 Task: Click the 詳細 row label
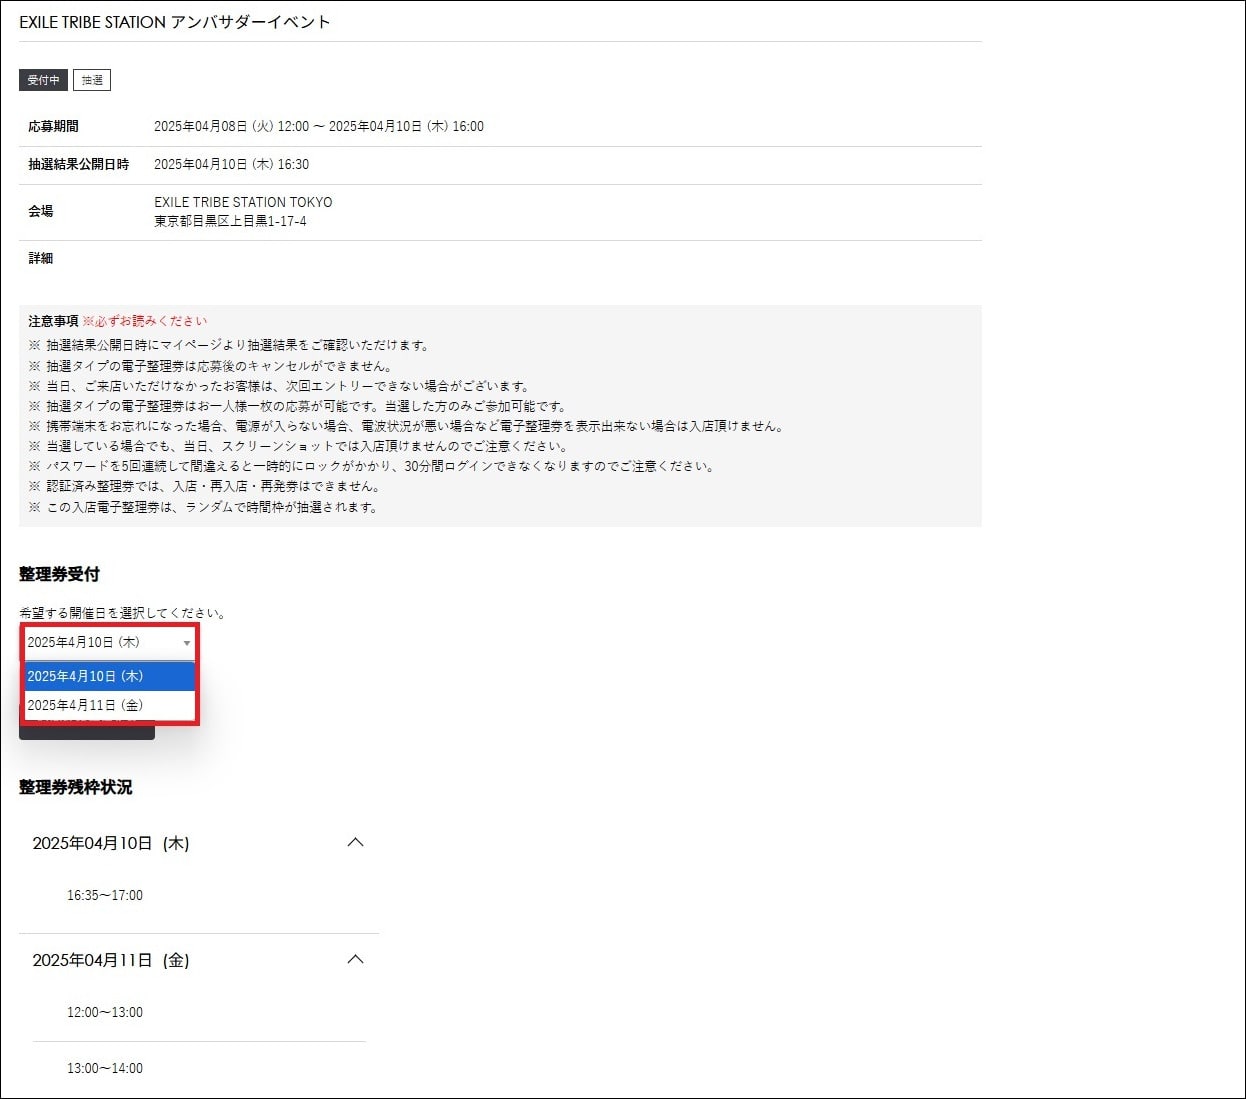click(41, 258)
